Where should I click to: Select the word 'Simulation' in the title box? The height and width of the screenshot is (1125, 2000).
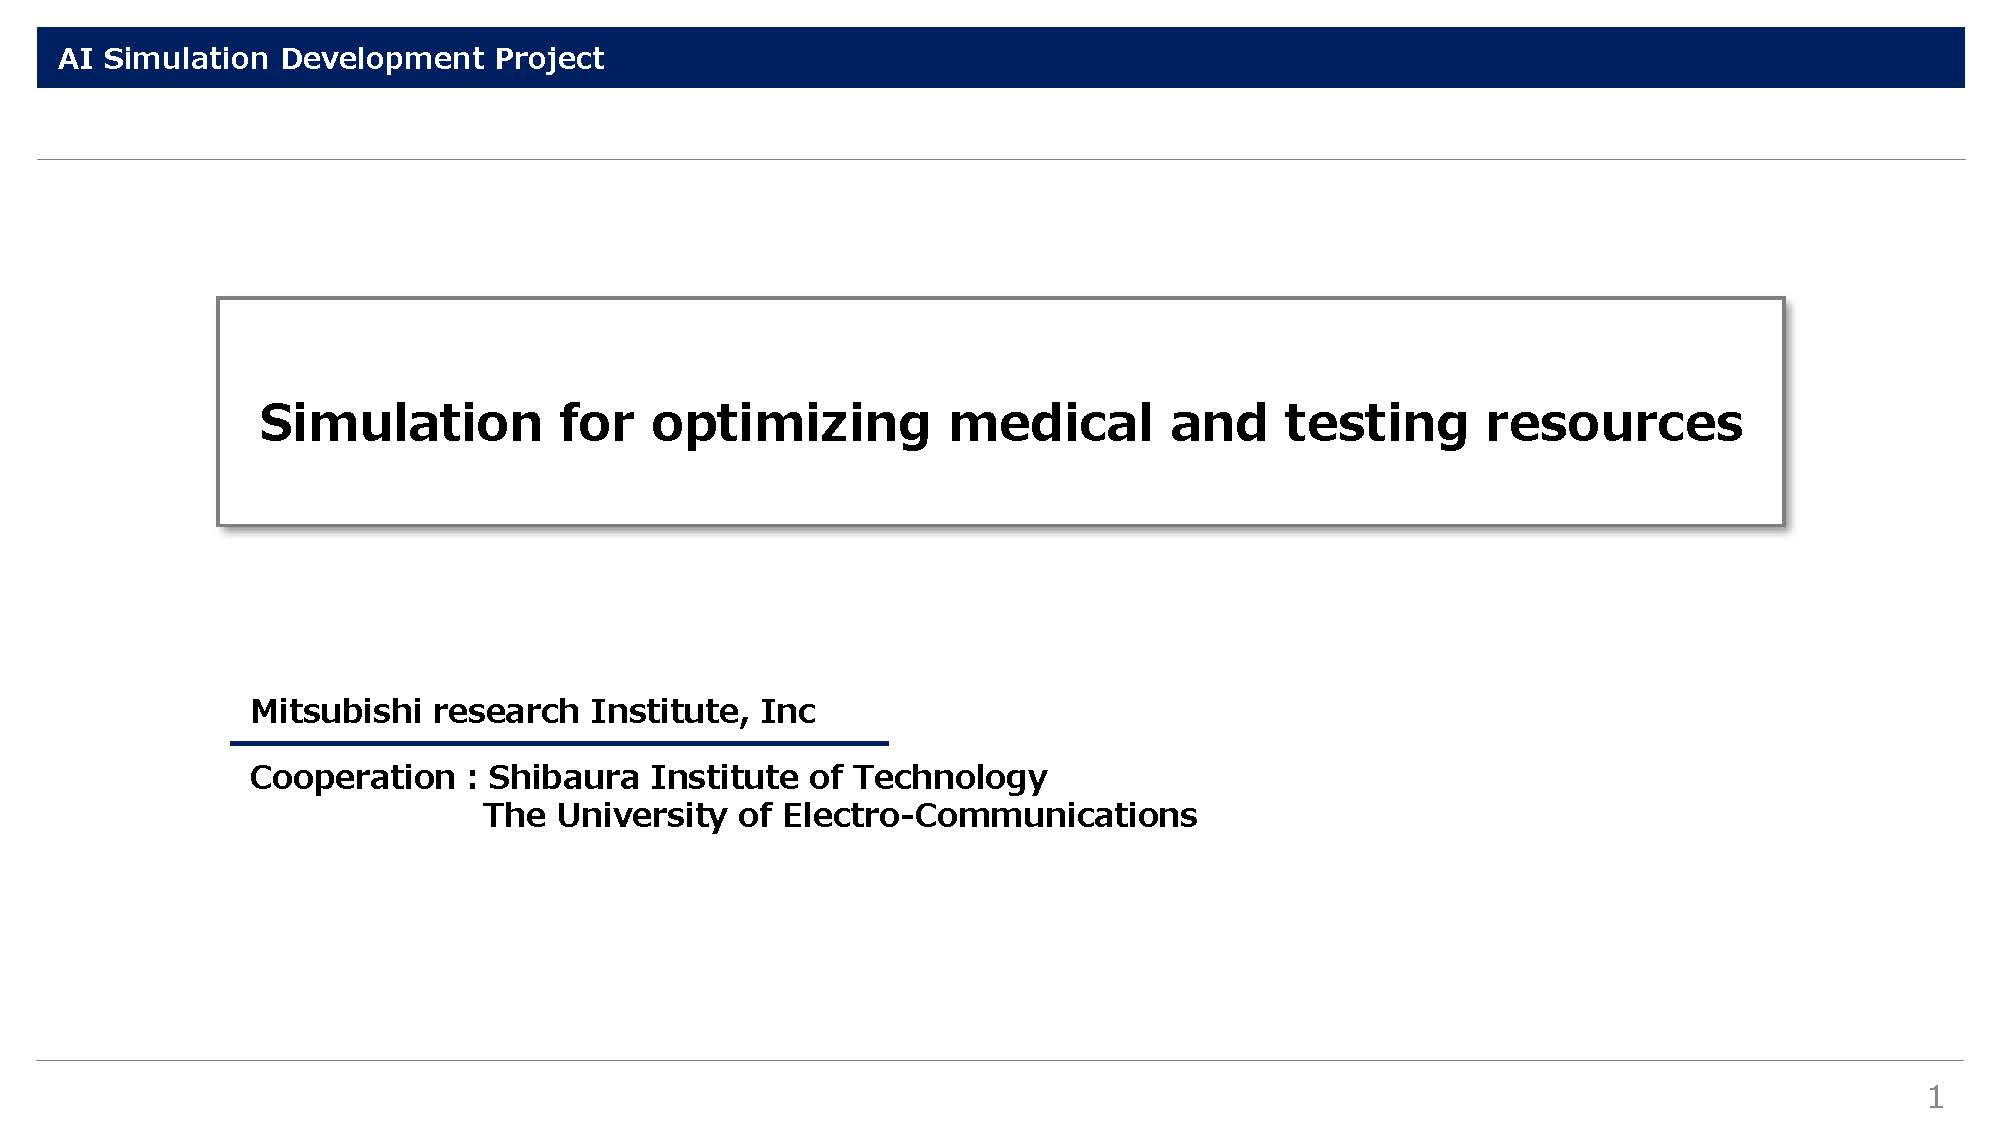point(400,422)
